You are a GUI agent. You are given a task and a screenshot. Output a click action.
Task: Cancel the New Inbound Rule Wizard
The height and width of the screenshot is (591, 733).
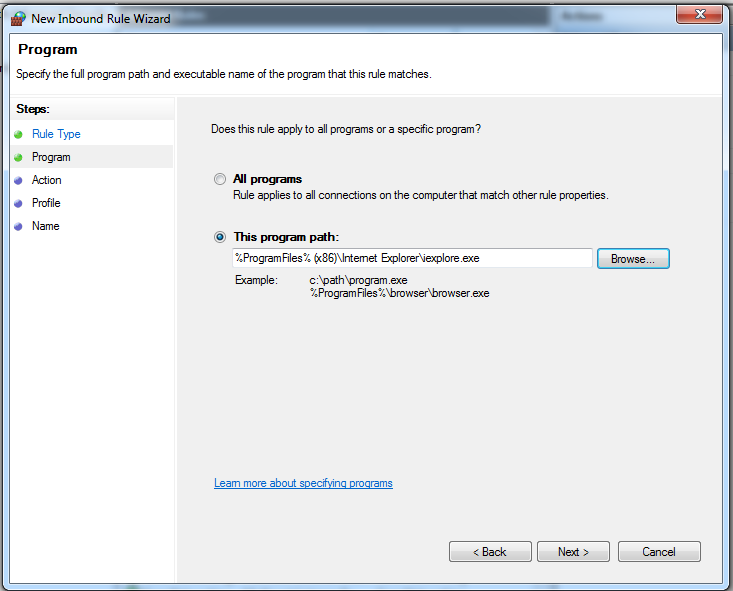(659, 552)
